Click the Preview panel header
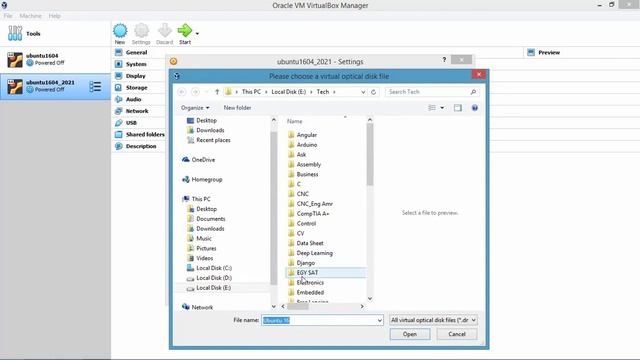Screen dimensions: 640x360 tap(549, 52)
